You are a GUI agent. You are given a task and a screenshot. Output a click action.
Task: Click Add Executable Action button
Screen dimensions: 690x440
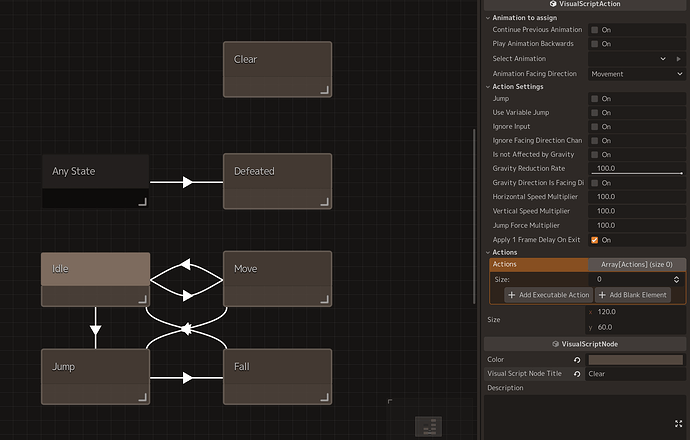[549, 295]
